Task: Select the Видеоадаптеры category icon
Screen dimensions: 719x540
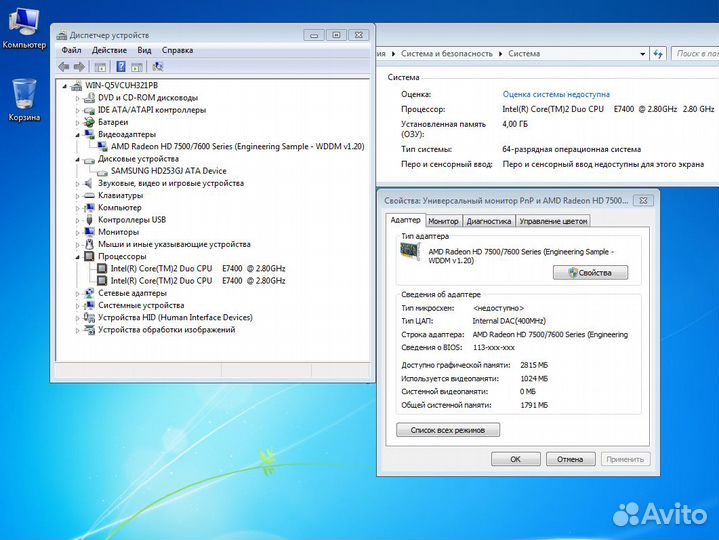Action: coord(89,134)
